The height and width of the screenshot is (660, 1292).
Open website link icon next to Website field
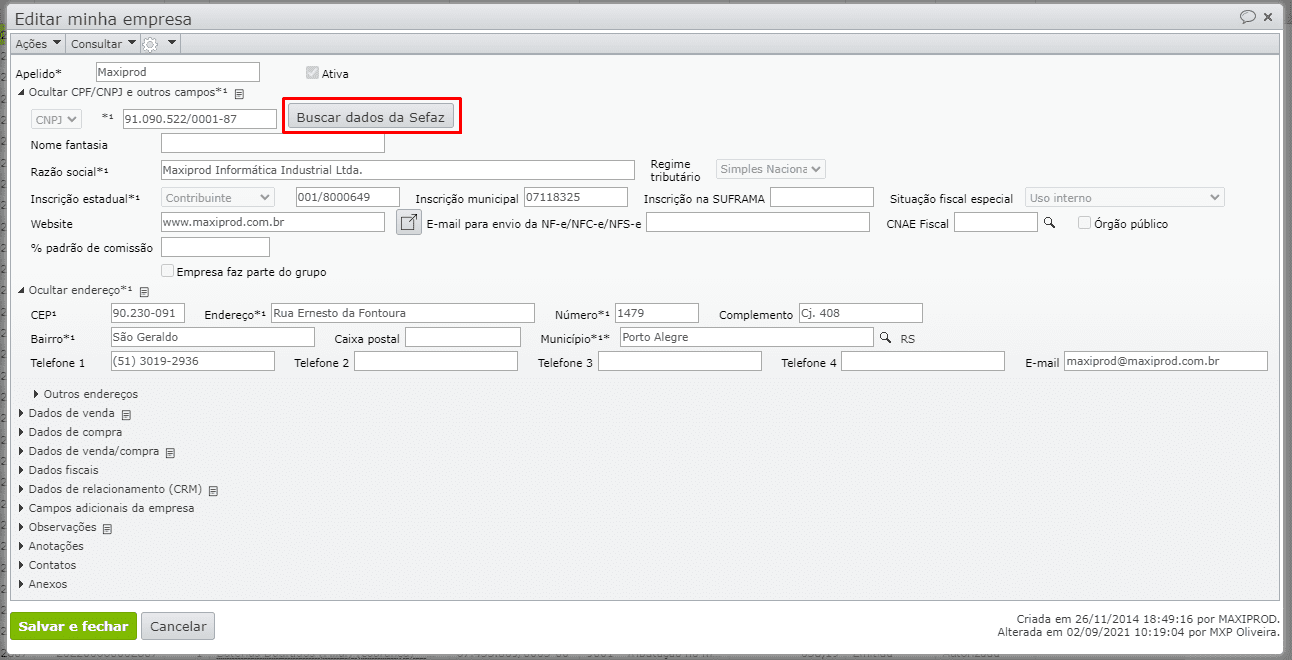coord(408,222)
